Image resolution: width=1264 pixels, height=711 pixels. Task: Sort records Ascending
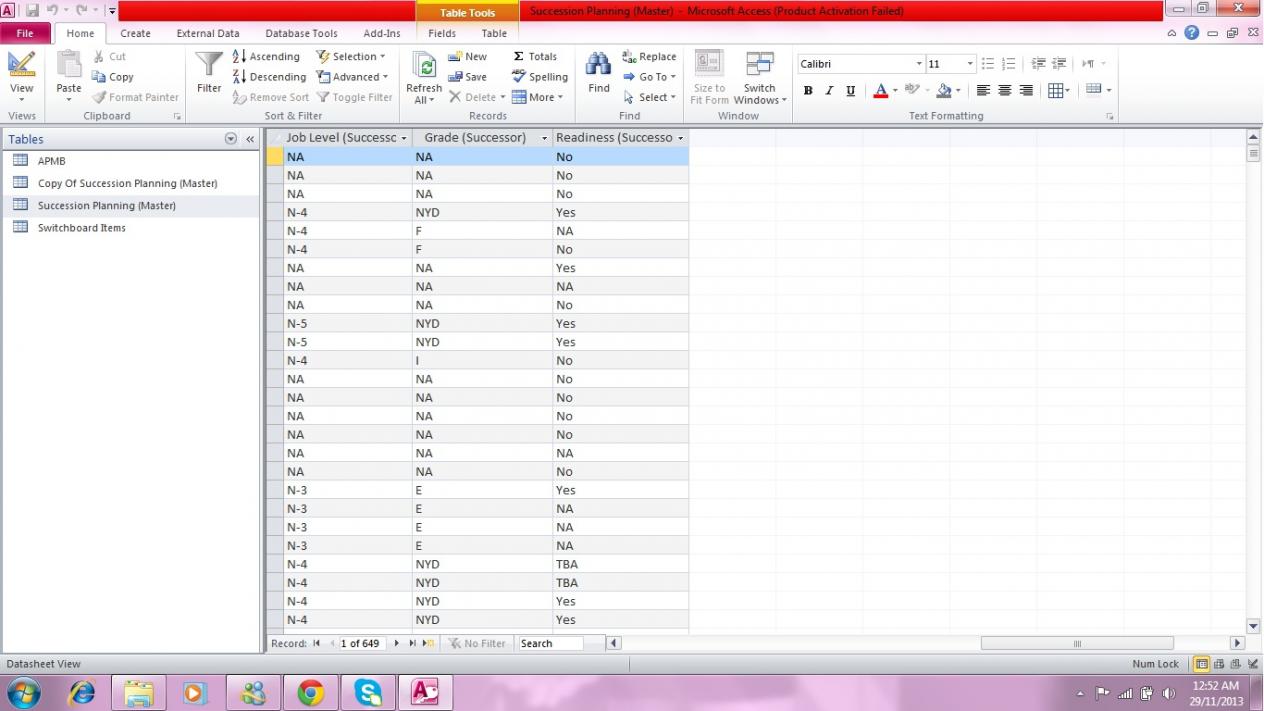pyautogui.click(x=266, y=57)
